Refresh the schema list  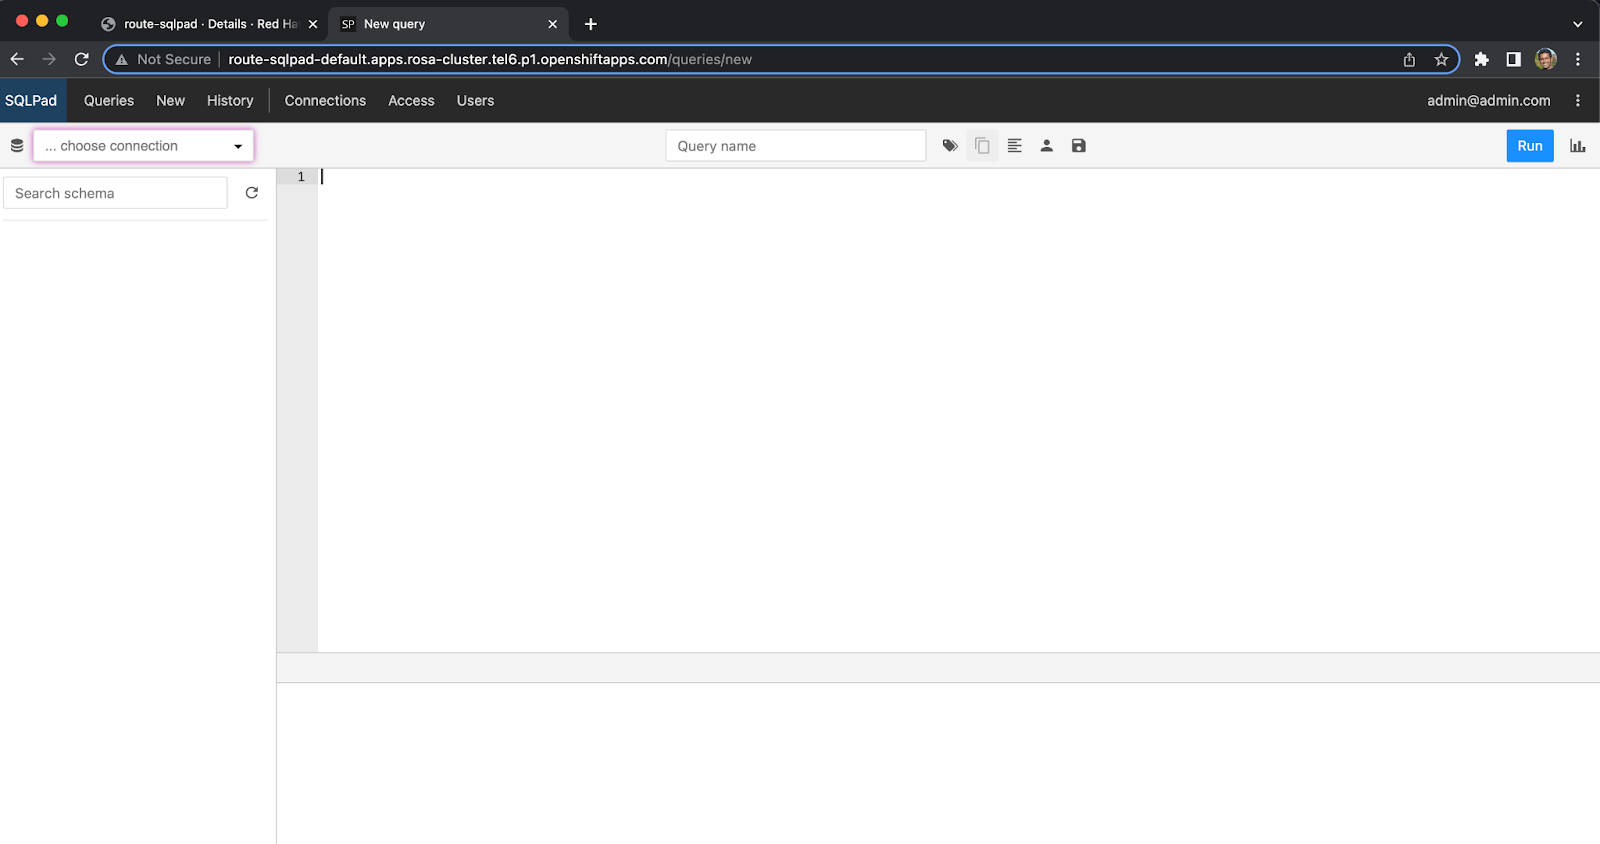point(252,193)
